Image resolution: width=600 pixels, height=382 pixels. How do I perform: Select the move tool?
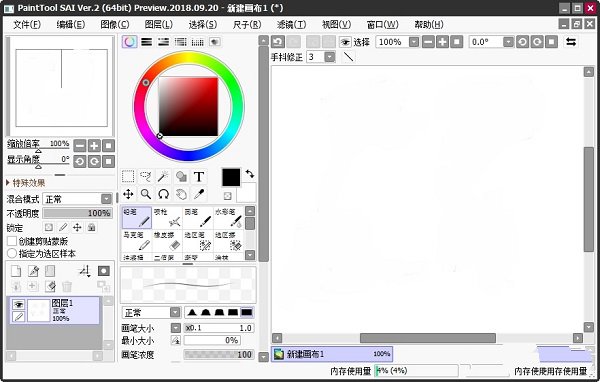(128, 194)
